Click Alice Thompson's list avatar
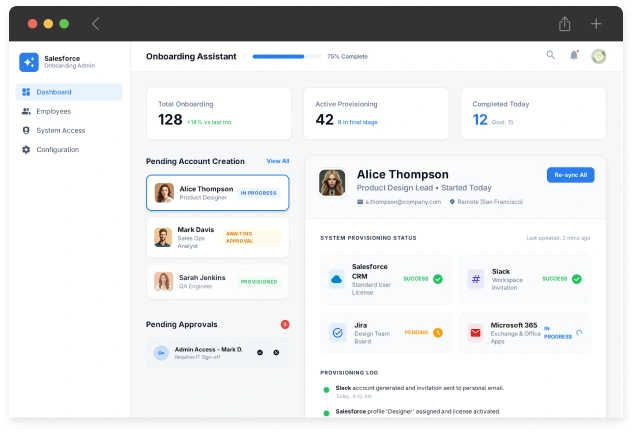The height and width of the screenshot is (432, 634). [164, 193]
